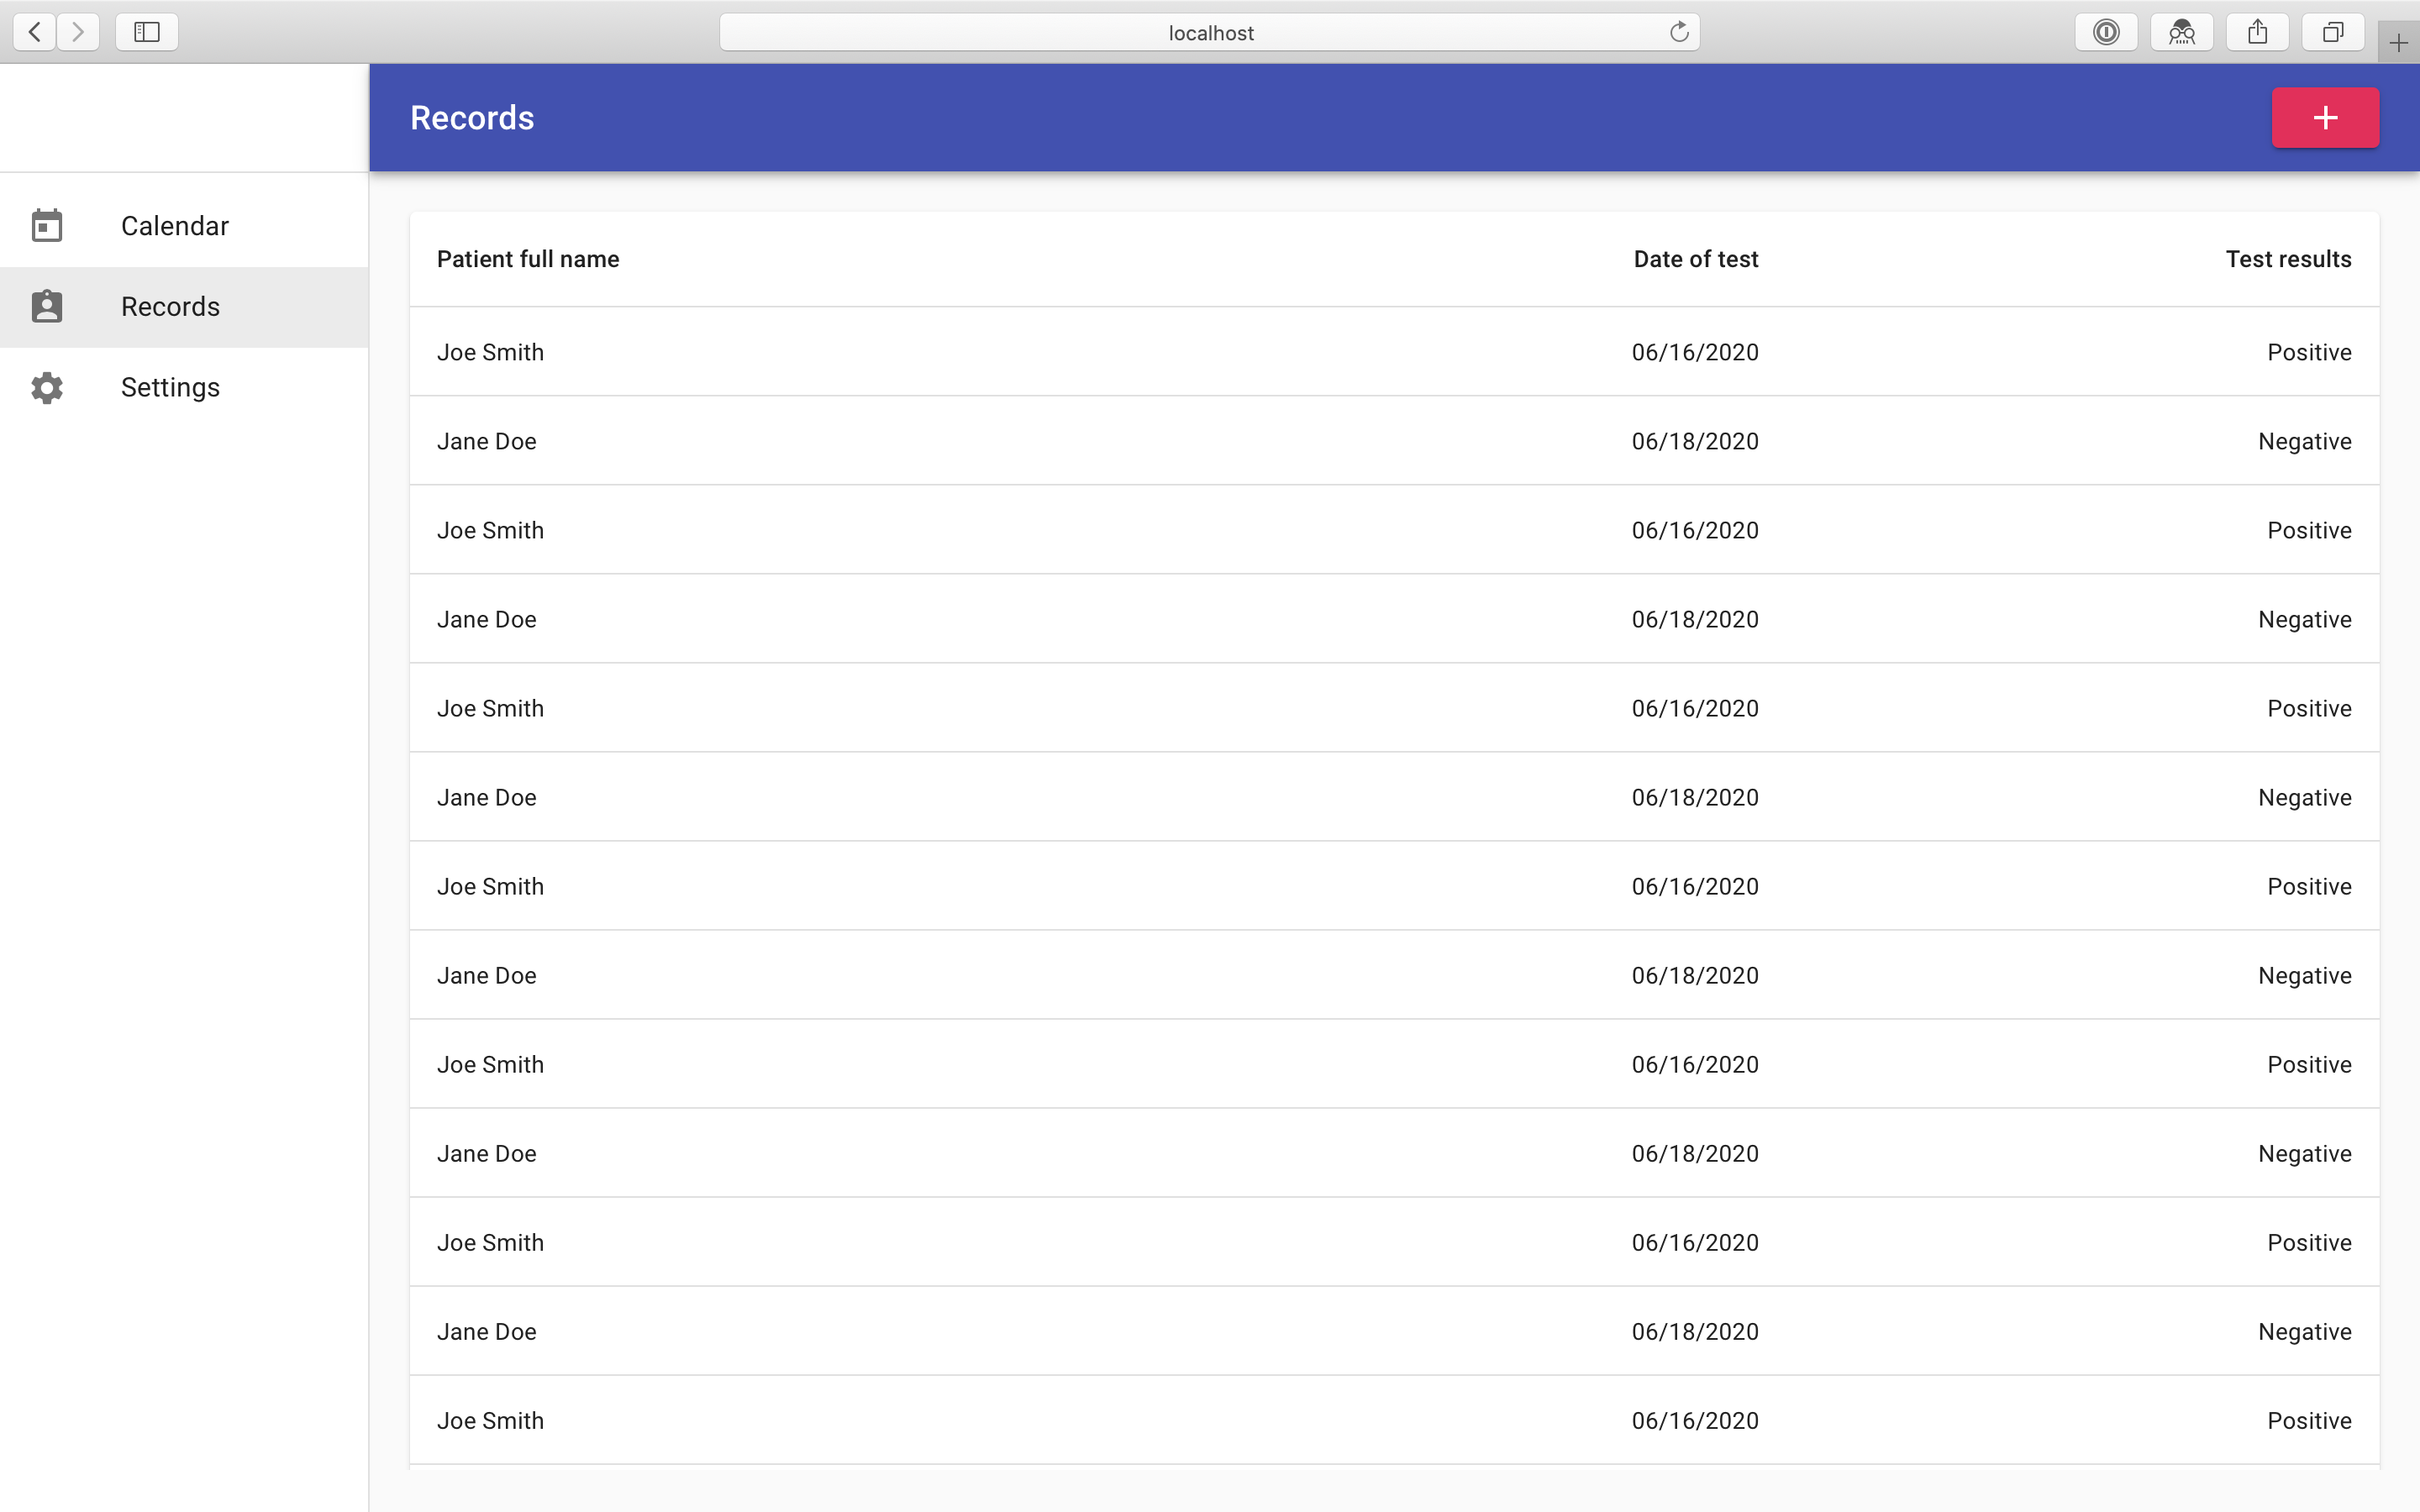2420x1512 pixels.
Task: Select Records in the sidebar menu
Action: tap(170, 307)
